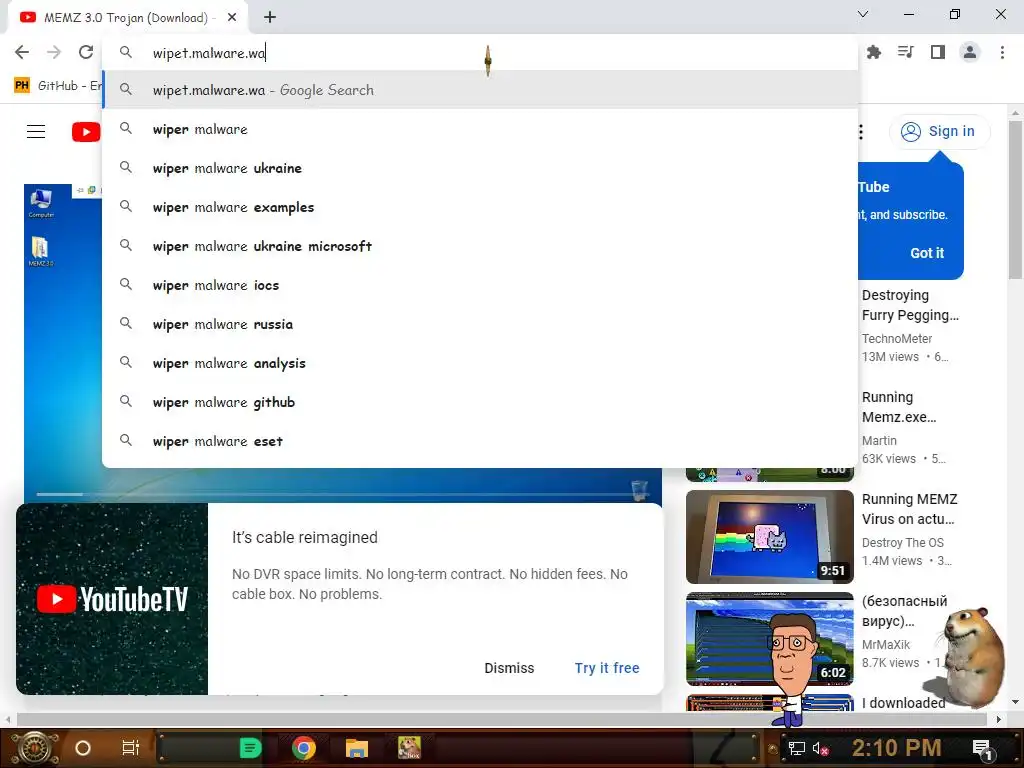1024x768 pixels.
Task: Toggle the Chrome side panel icon
Action: 938,52
